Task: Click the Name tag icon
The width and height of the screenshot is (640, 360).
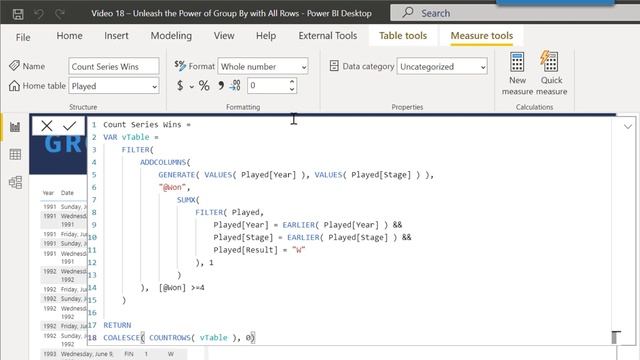Action: pos(14,66)
